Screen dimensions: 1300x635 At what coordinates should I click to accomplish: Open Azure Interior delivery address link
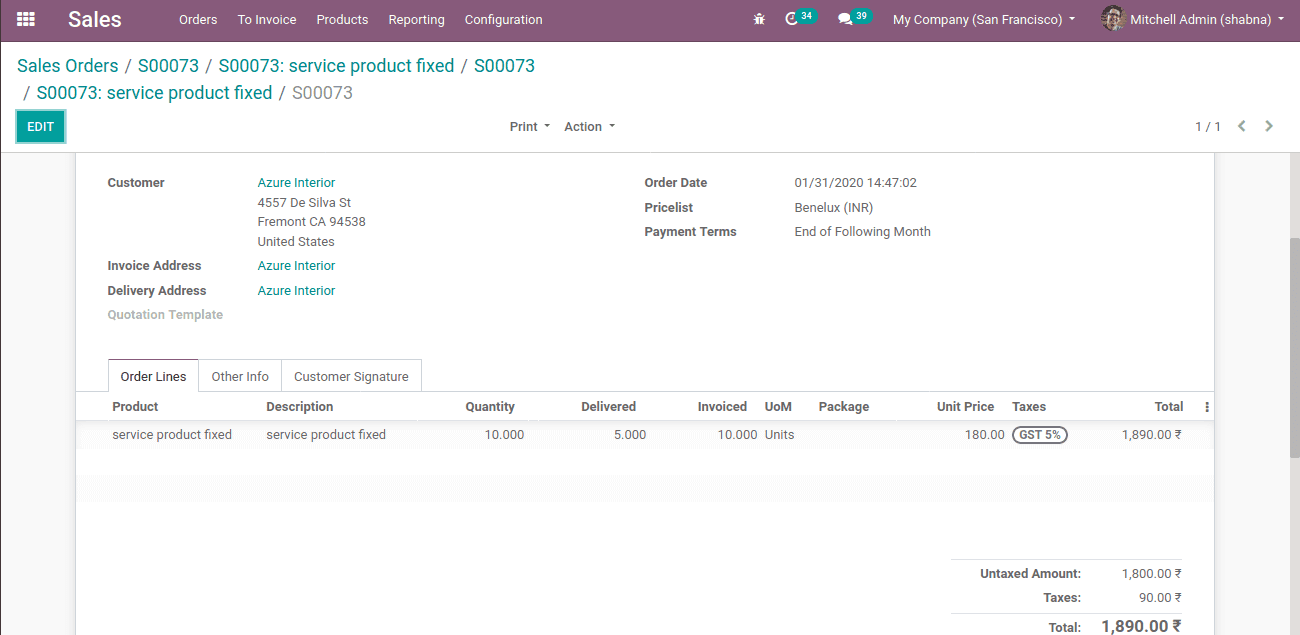coord(296,291)
